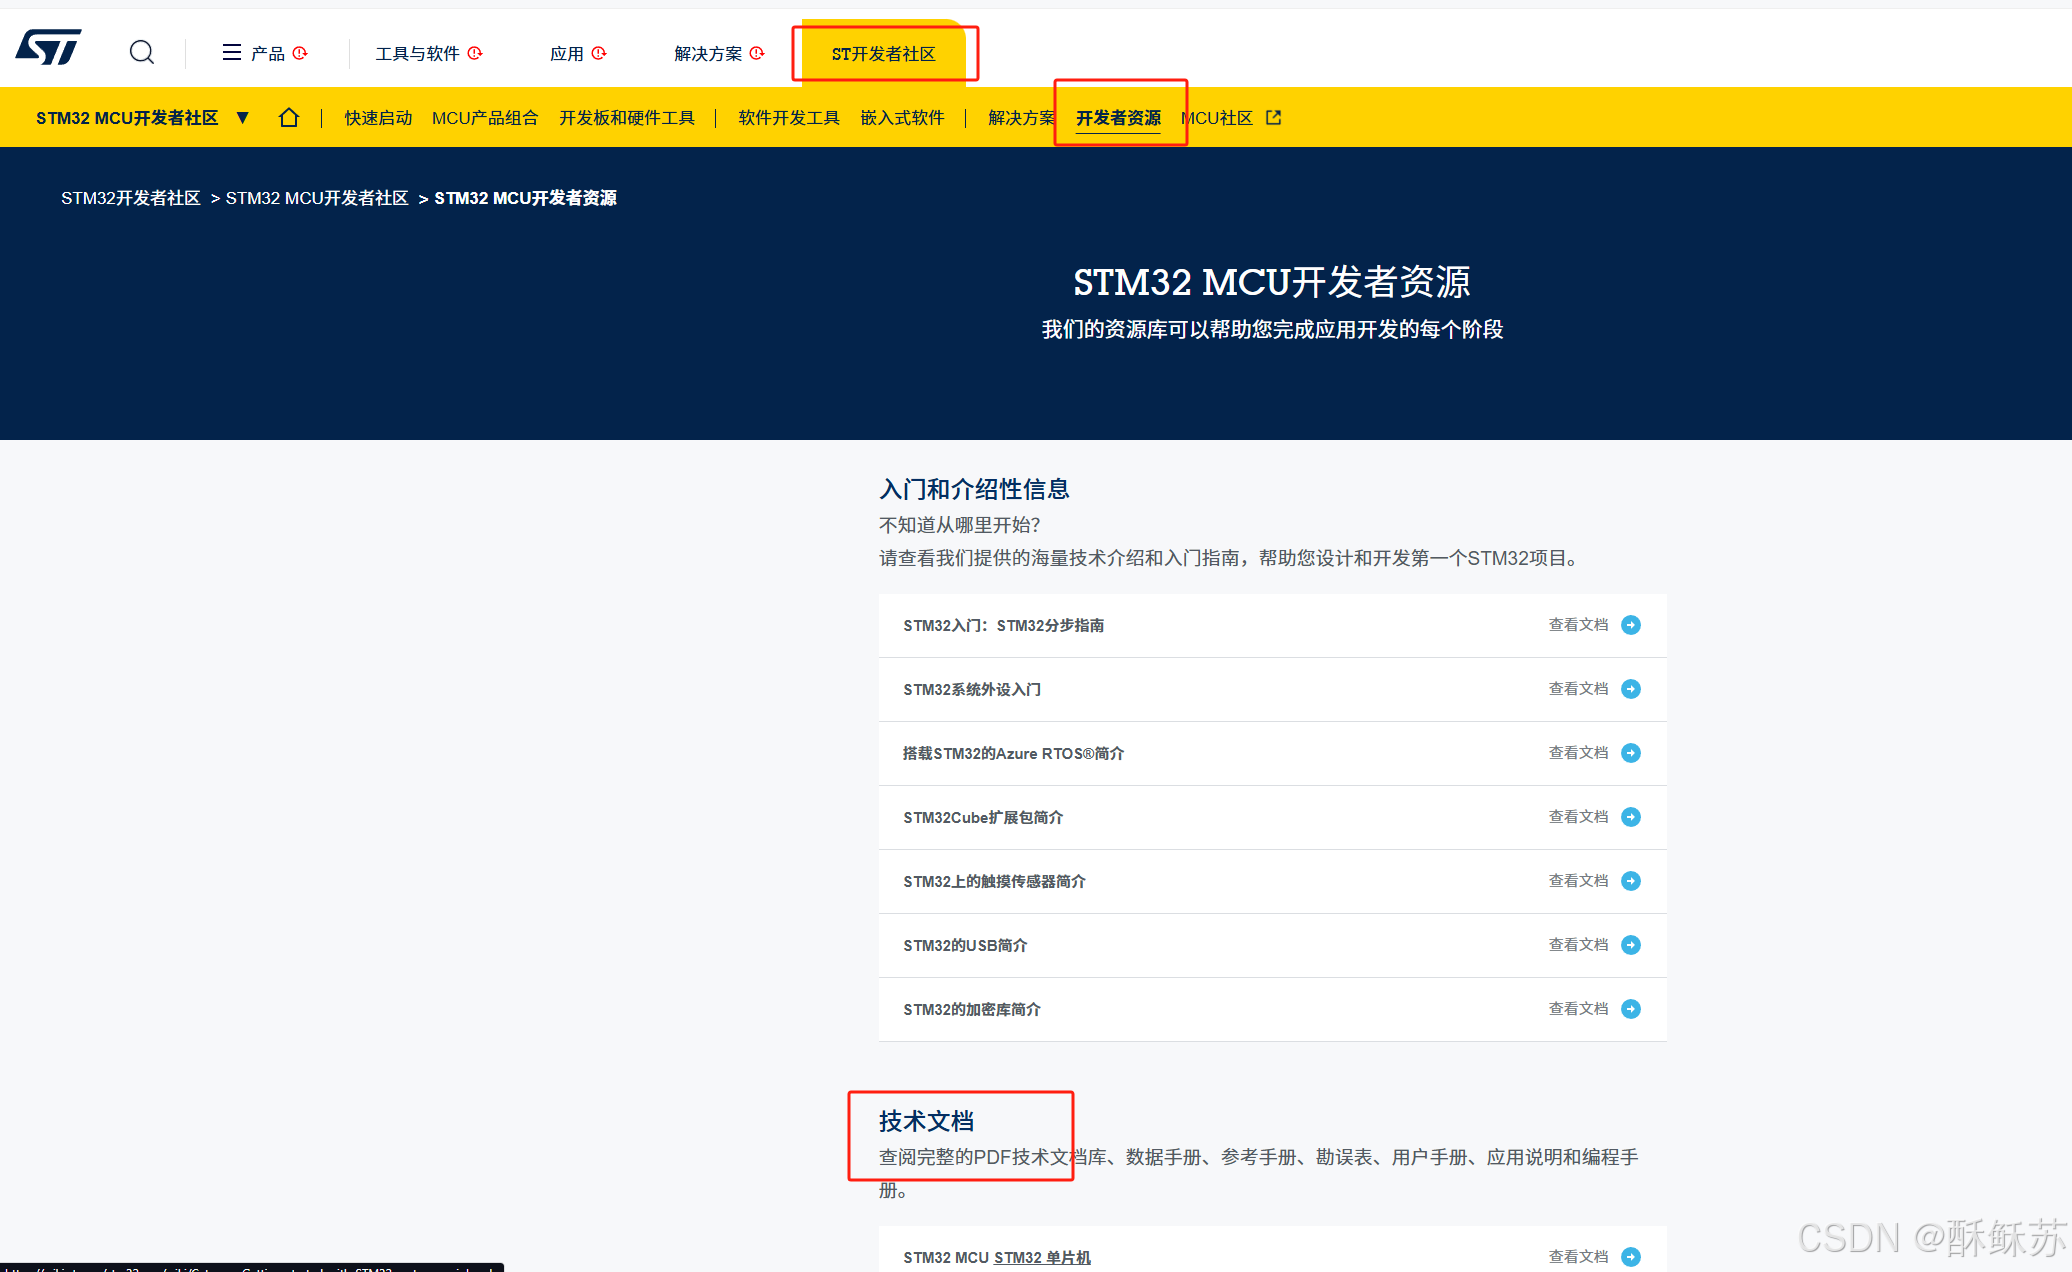The width and height of the screenshot is (2072, 1272).
Task: Expand the STM32 MCU开发者社区 dropdown arrow
Action: tap(242, 118)
